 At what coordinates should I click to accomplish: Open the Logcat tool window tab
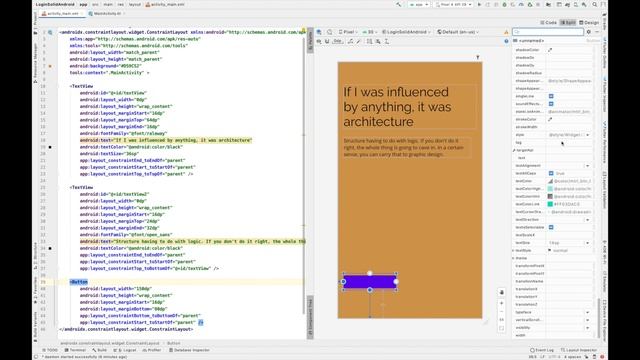(x=125, y=350)
